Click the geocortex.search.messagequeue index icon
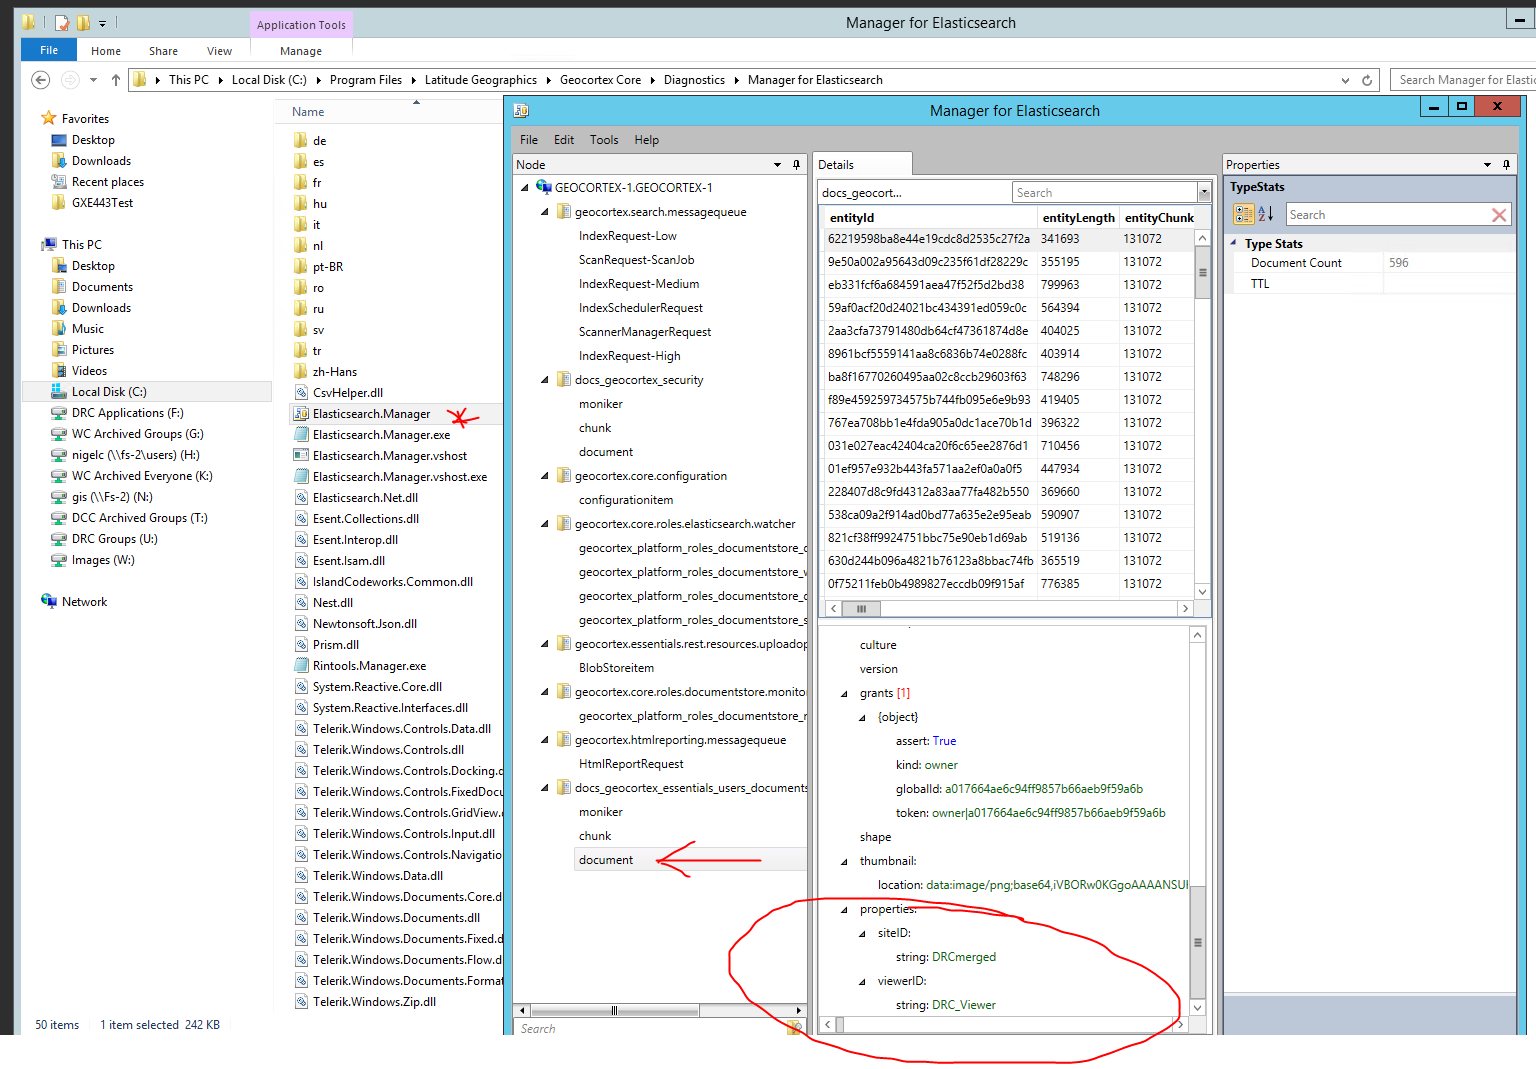Screen dimensions: 1536x1069 click(x=564, y=212)
